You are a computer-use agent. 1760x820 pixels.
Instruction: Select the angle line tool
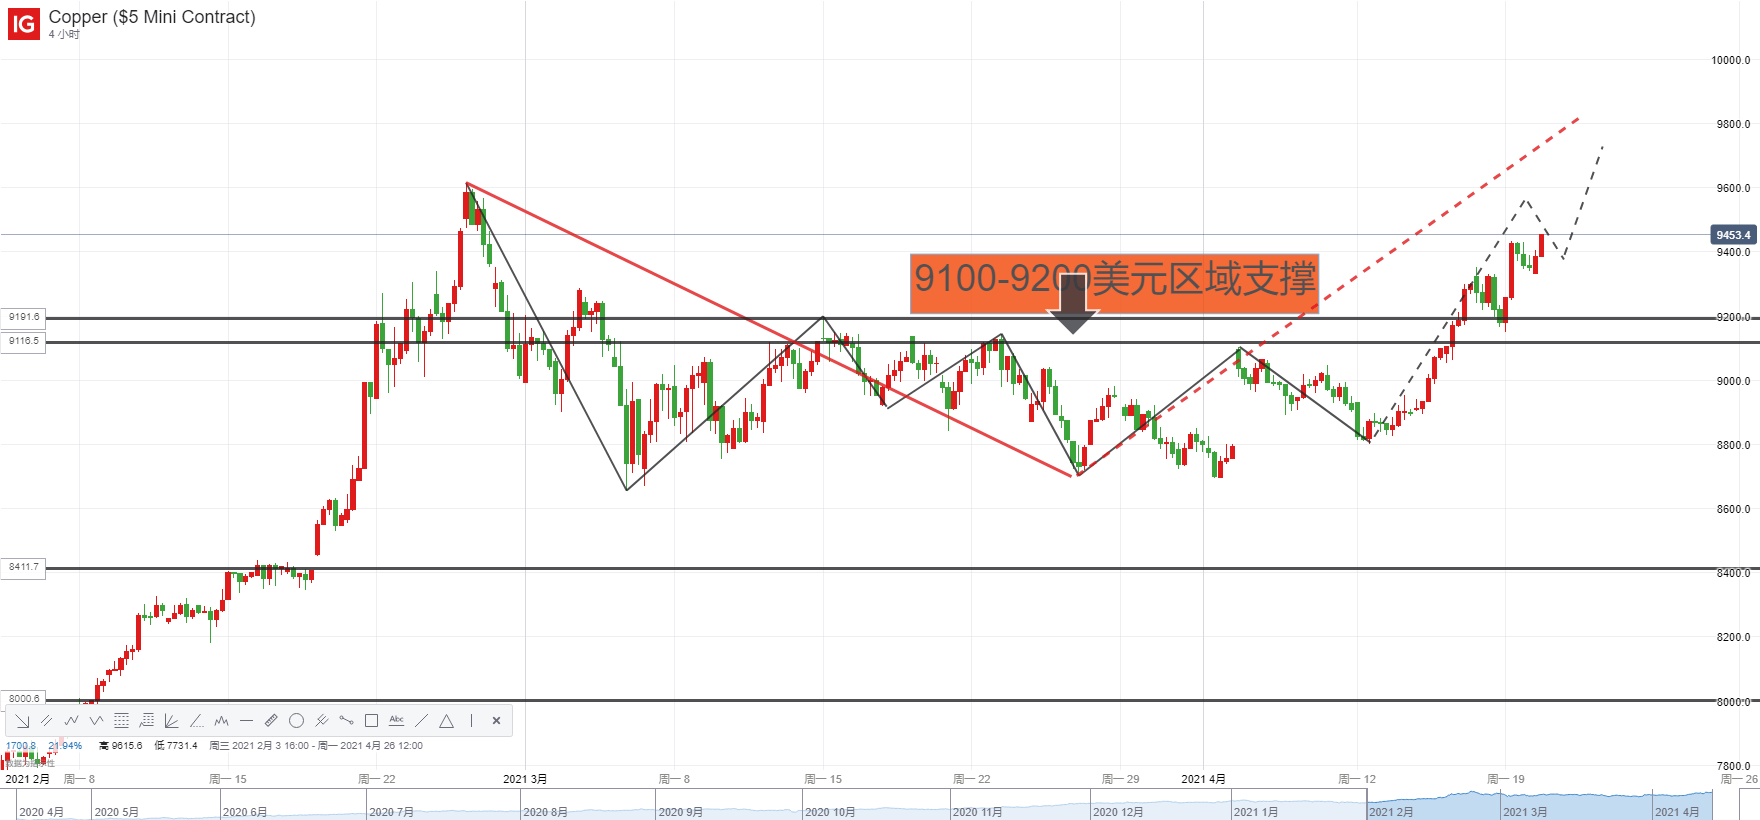196,721
